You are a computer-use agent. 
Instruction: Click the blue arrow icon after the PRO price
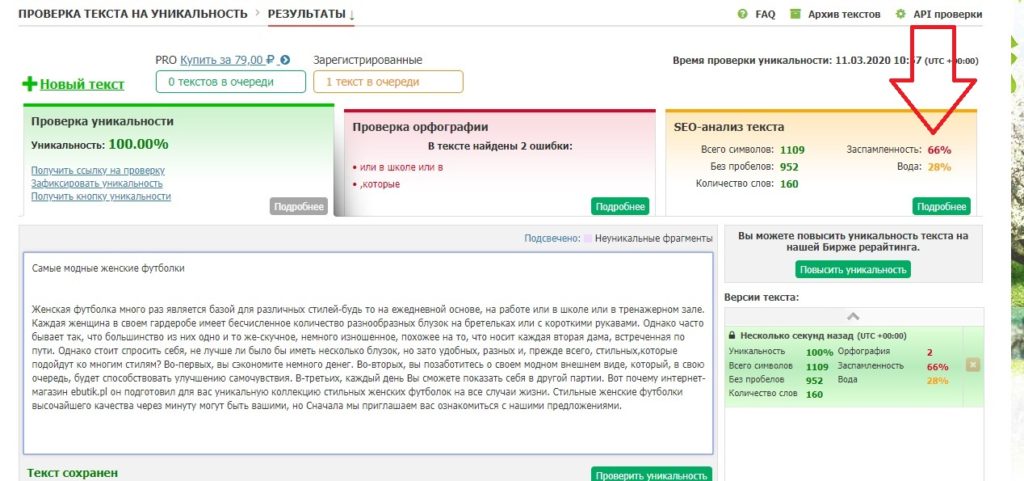click(285, 60)
